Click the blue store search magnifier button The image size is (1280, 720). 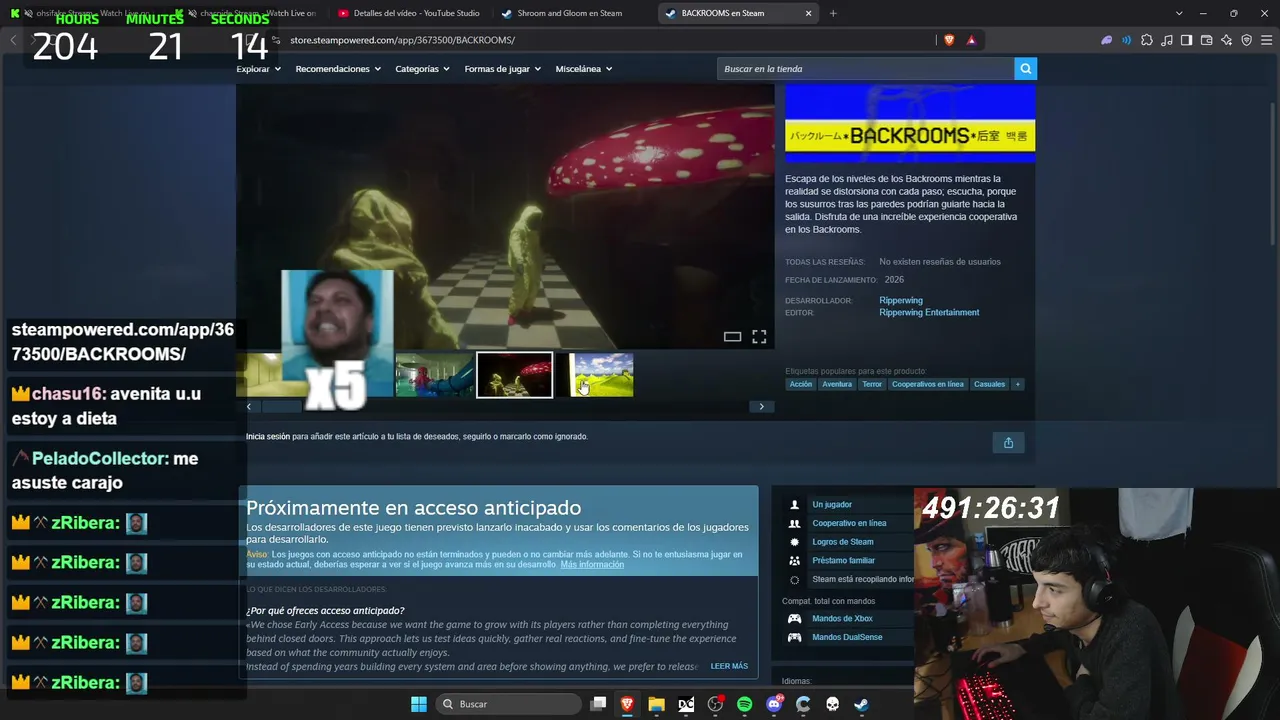(x=1025, y=68)
